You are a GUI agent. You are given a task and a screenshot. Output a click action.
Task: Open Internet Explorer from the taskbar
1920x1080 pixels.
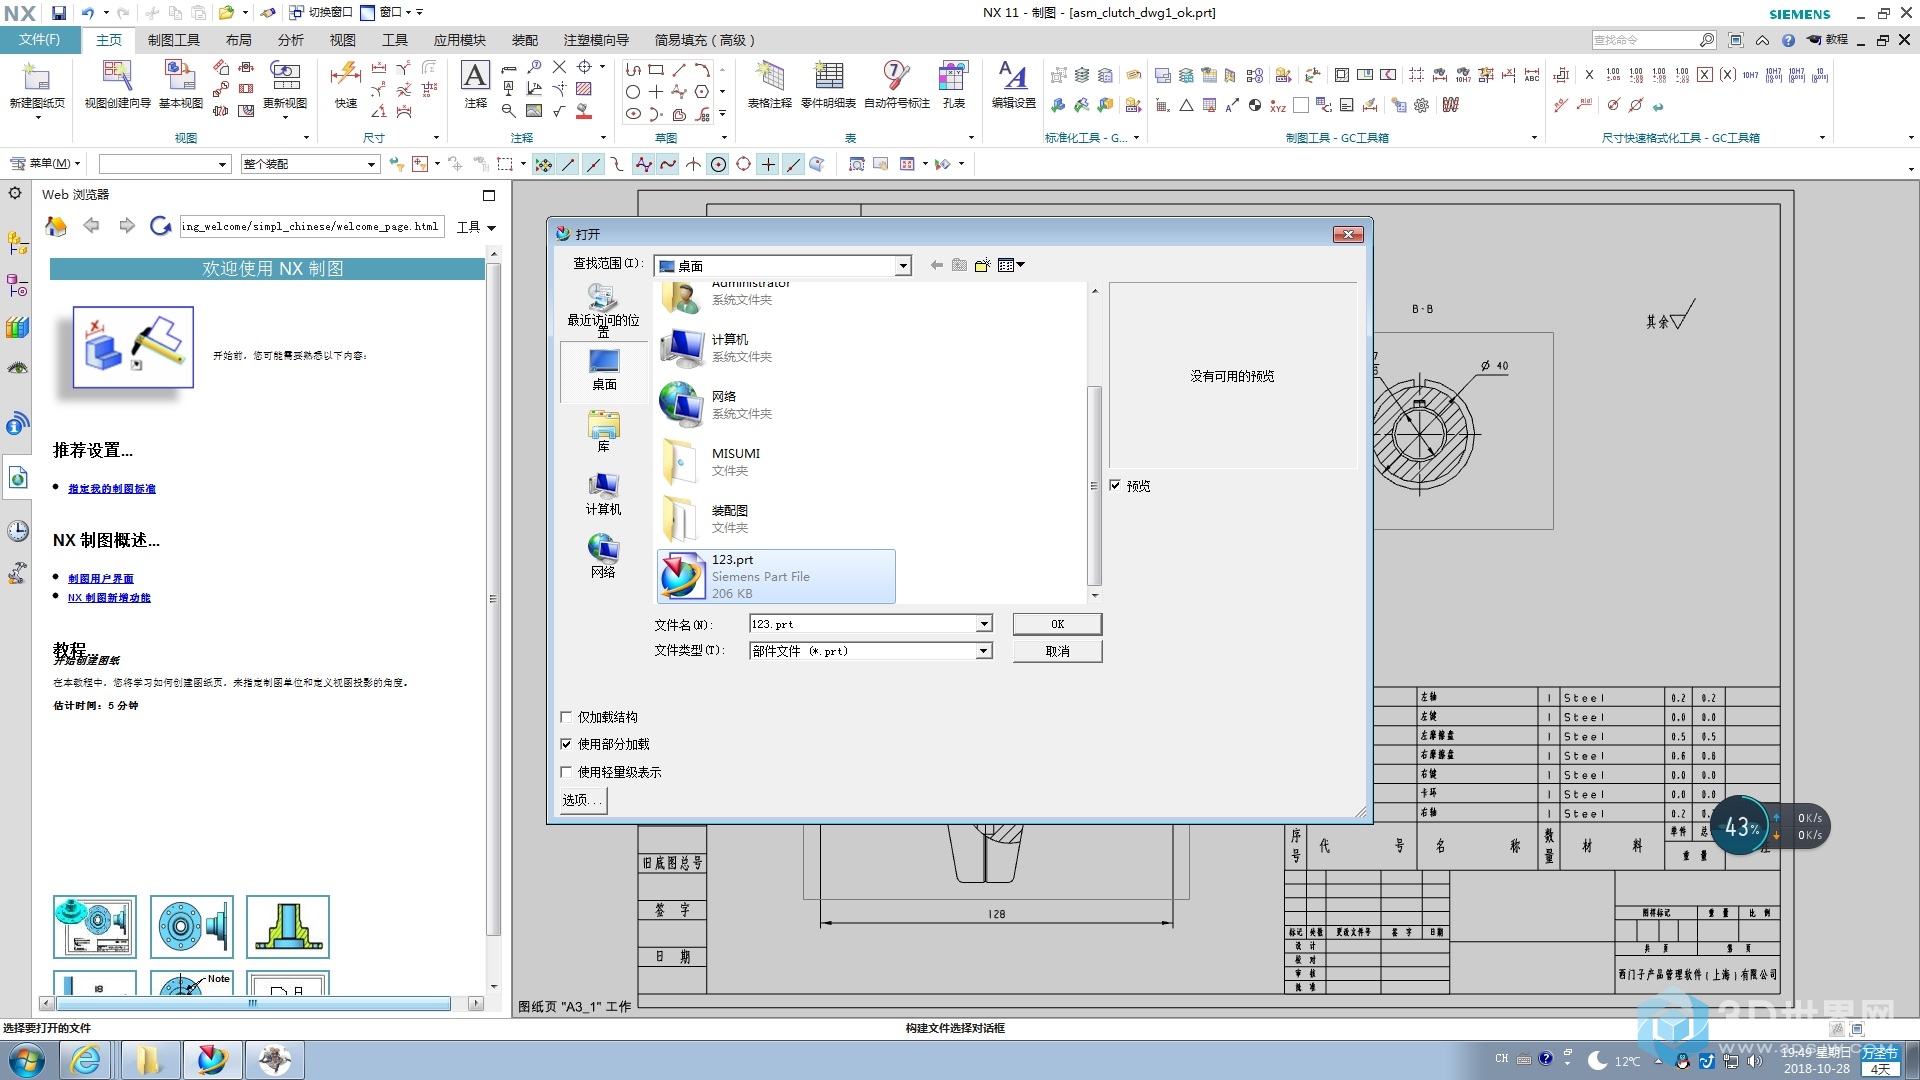pos(86,1060)
